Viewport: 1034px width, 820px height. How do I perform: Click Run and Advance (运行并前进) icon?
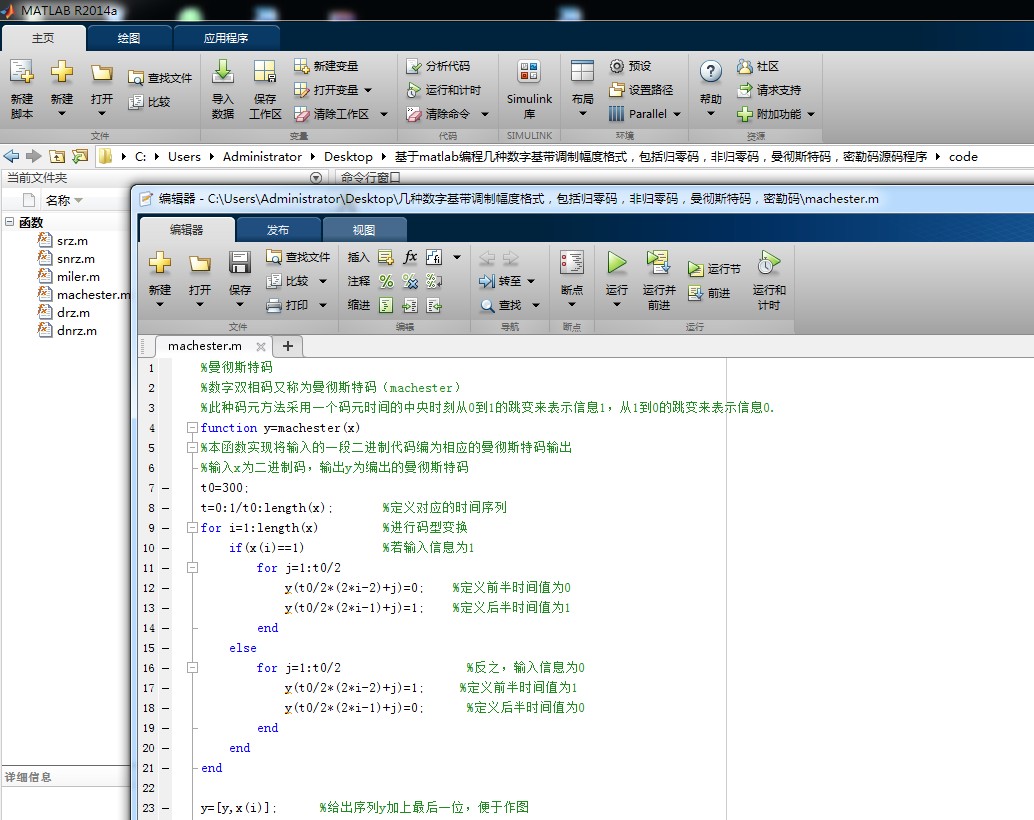pos(658,263)
